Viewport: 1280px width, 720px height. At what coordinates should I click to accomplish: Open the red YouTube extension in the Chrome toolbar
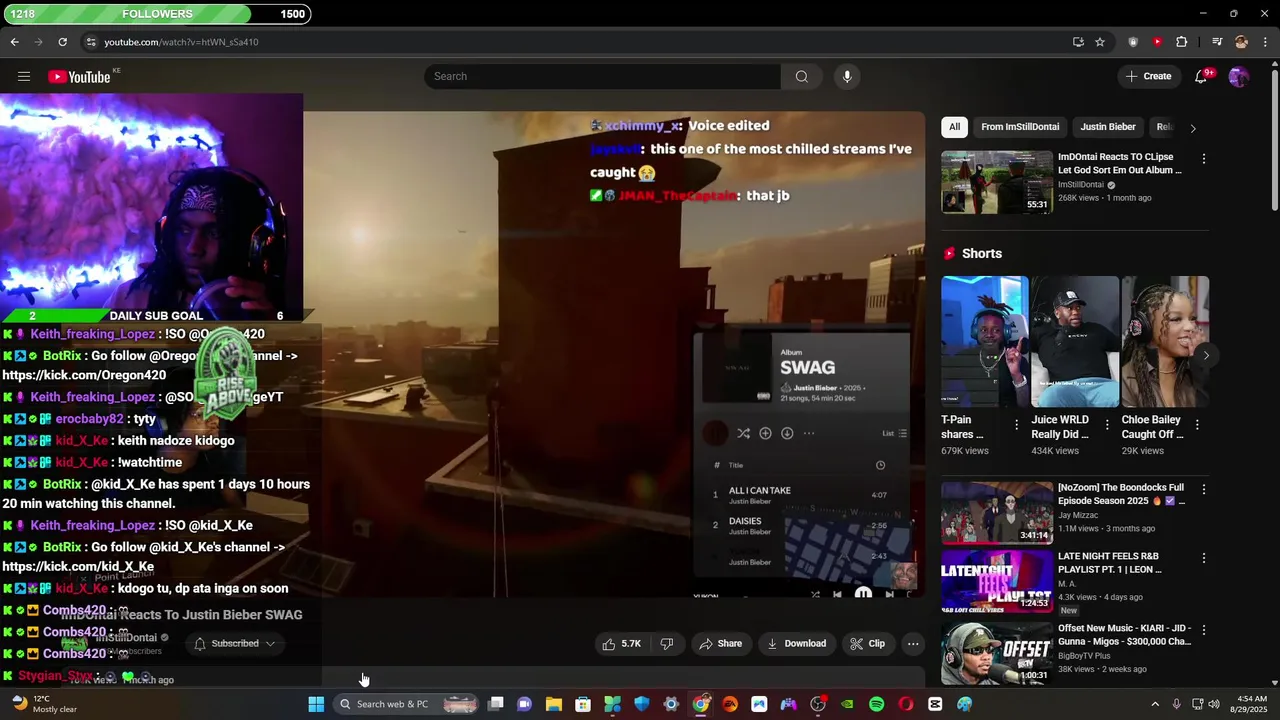pos(1157,42)
